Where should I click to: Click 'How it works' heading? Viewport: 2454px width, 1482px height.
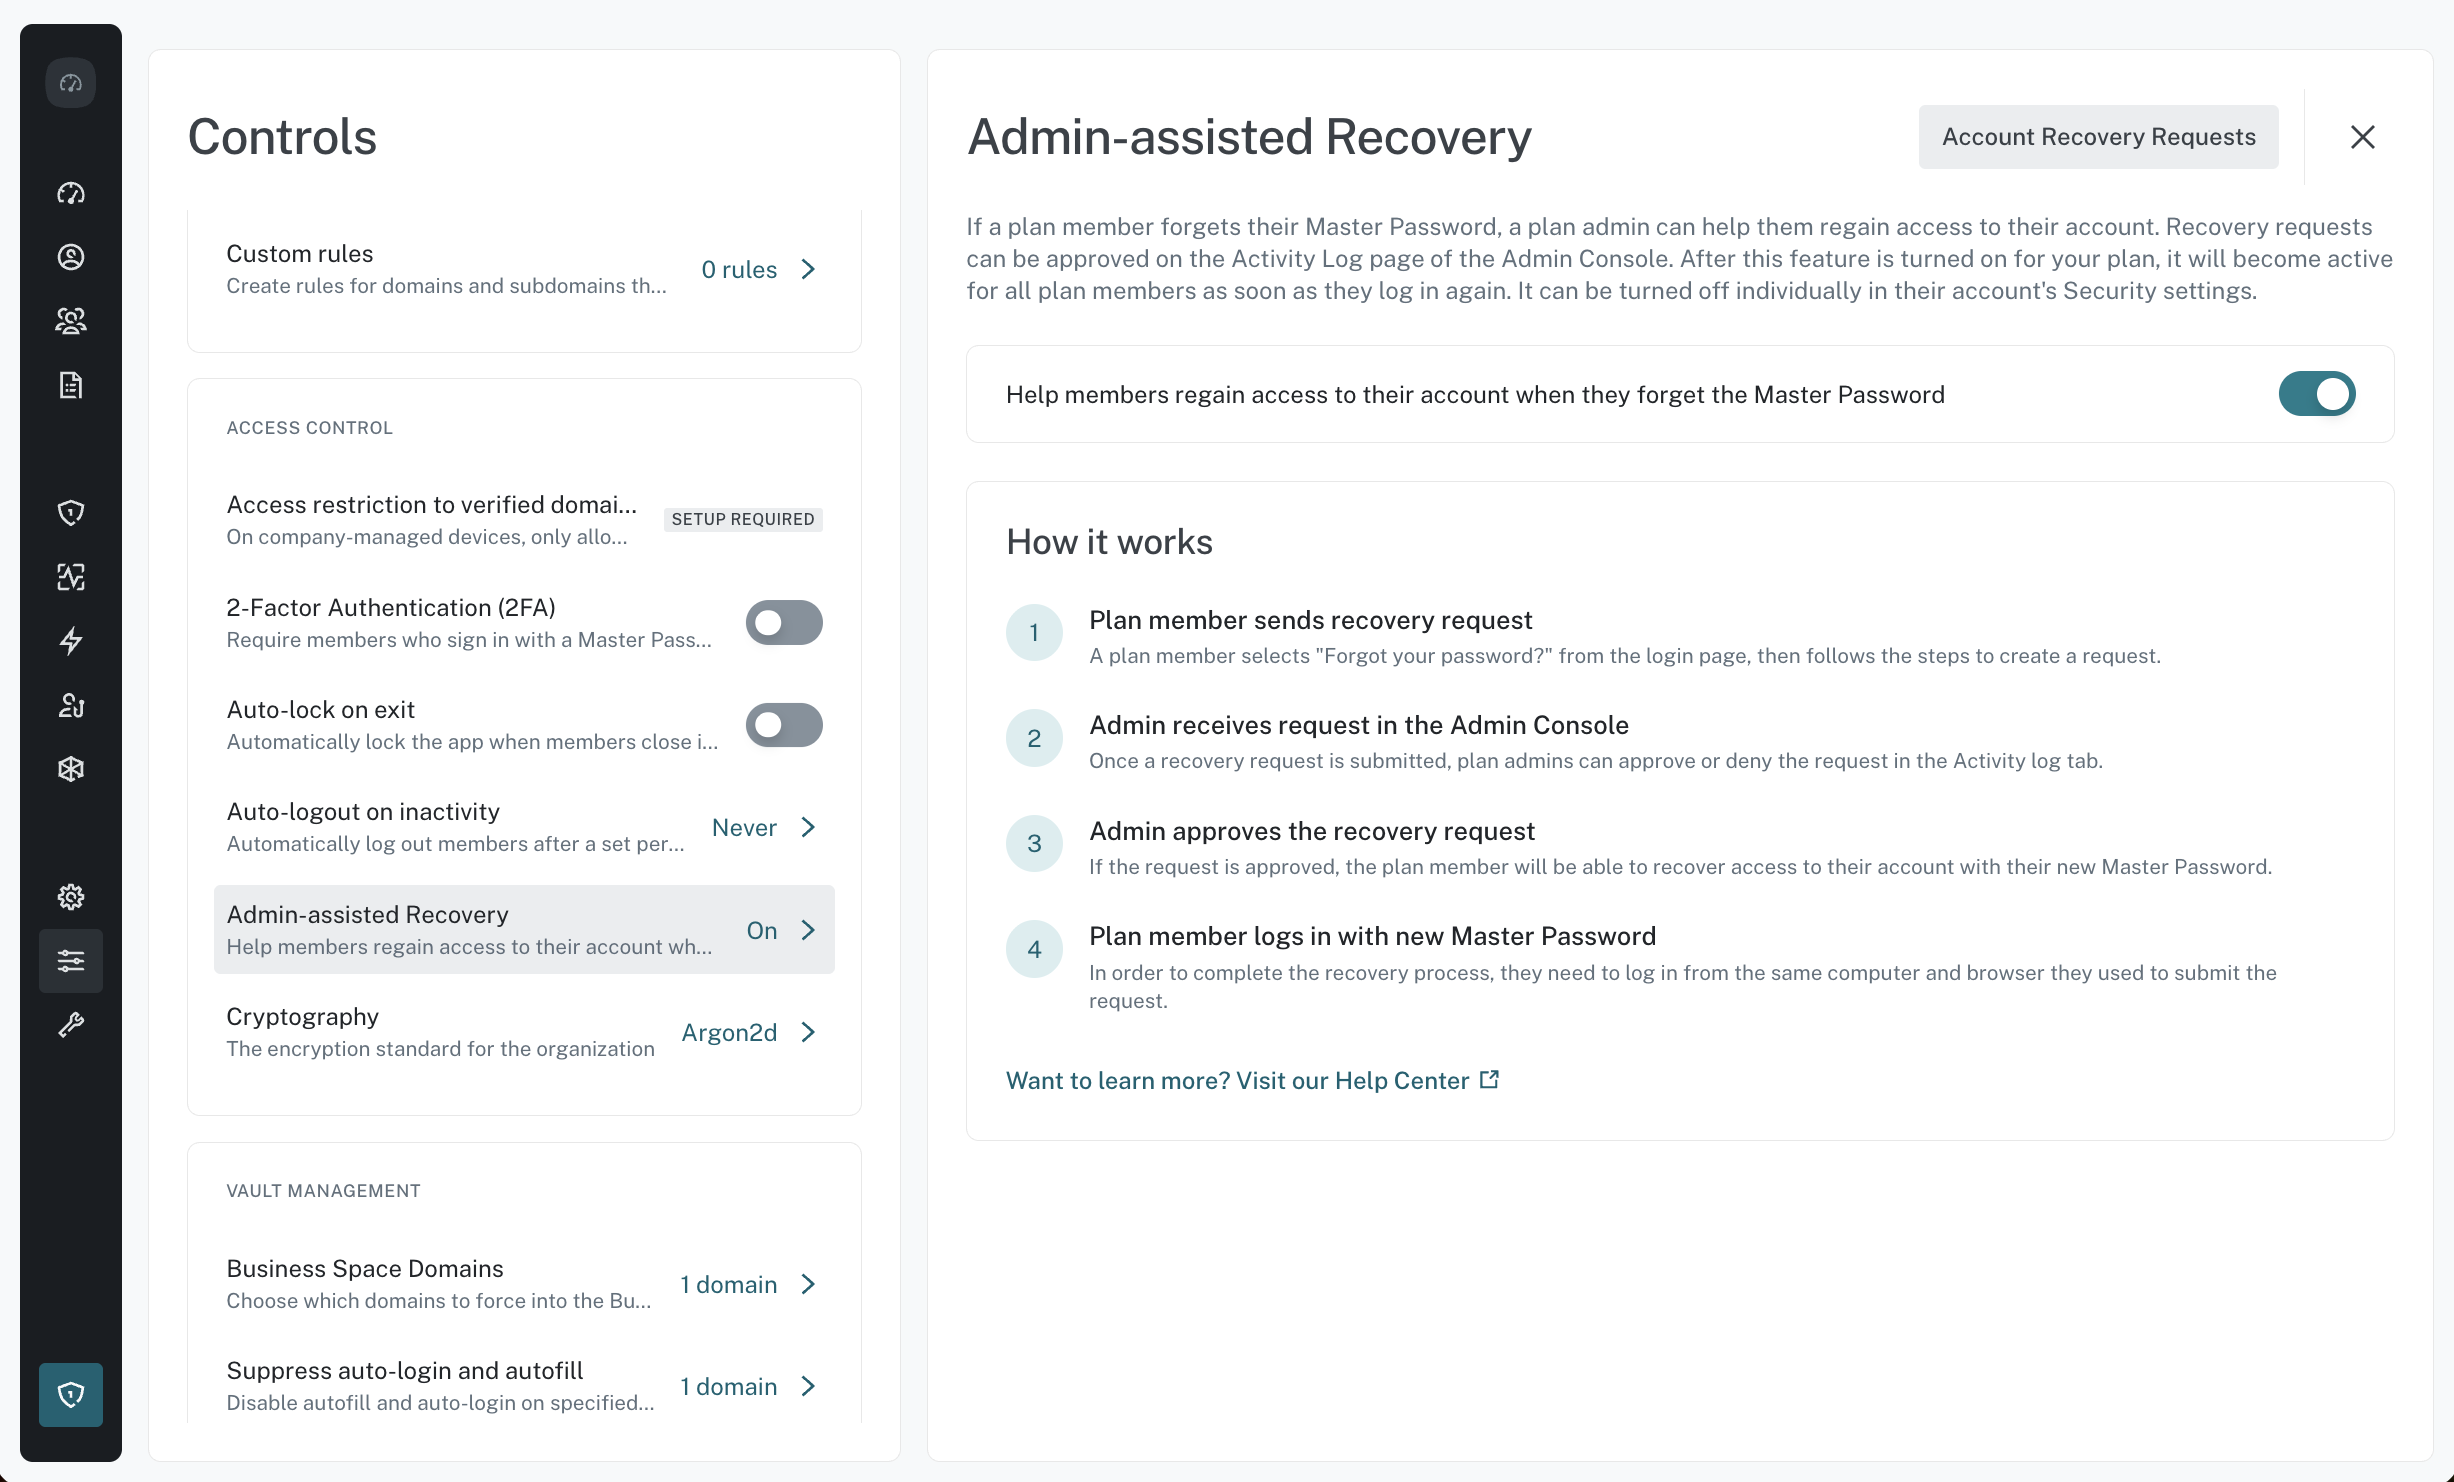click(1109, 541)
